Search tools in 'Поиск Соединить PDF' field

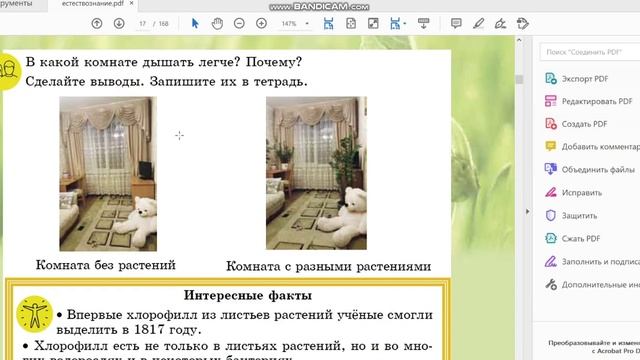590,52
